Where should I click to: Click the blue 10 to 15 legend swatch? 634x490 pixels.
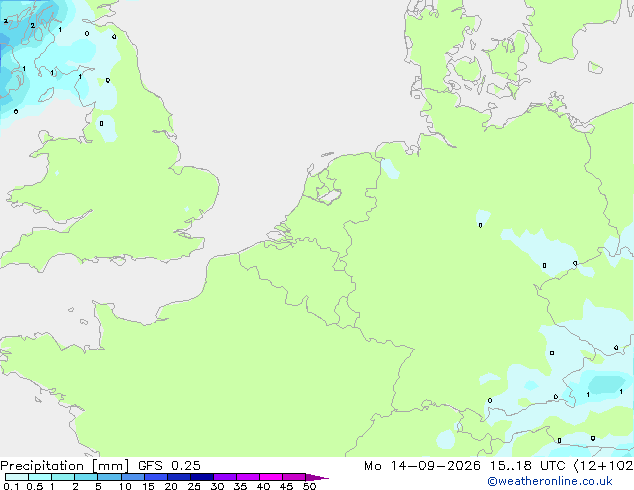tap(133, 477)
